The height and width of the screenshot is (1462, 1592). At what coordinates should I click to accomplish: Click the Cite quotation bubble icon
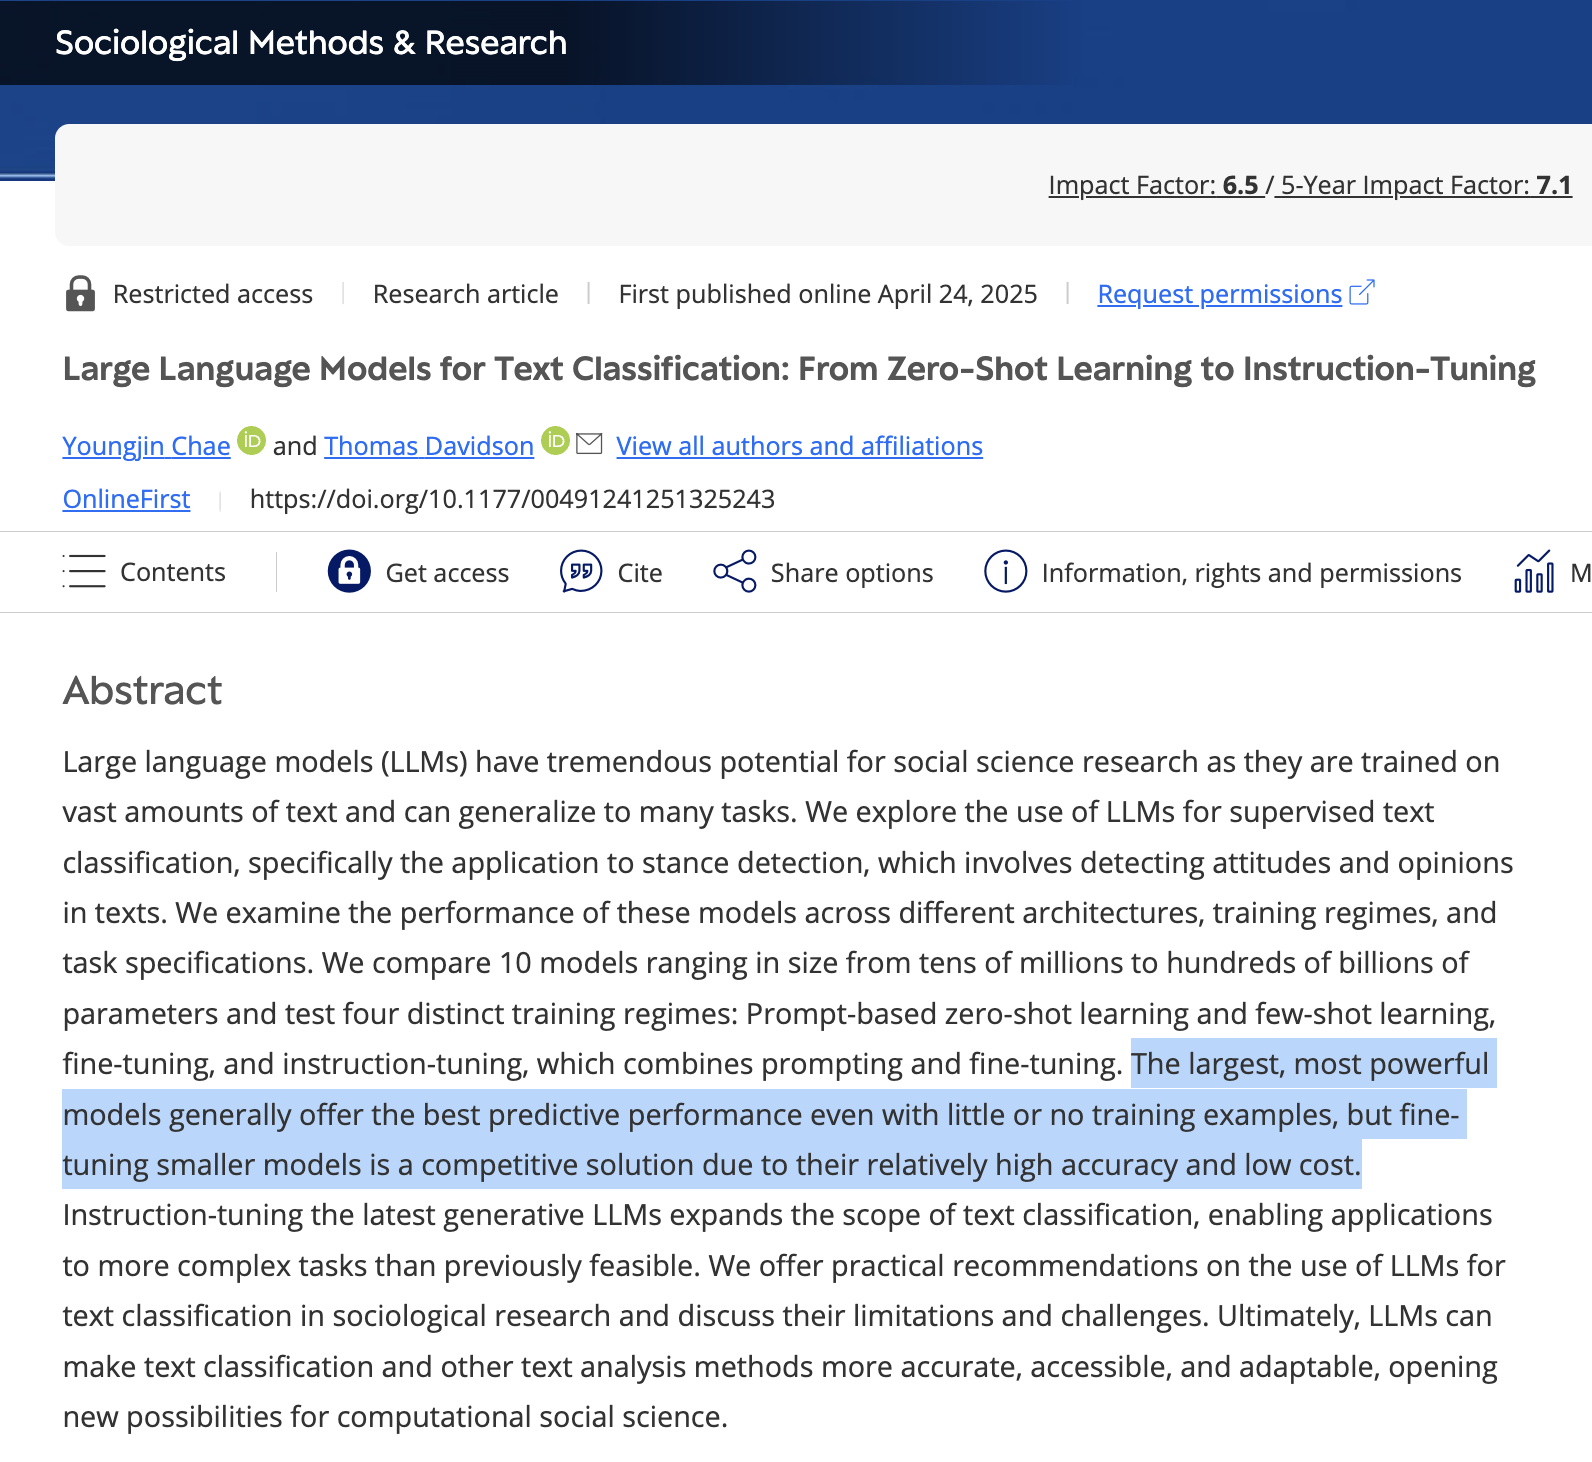[581, 572]
